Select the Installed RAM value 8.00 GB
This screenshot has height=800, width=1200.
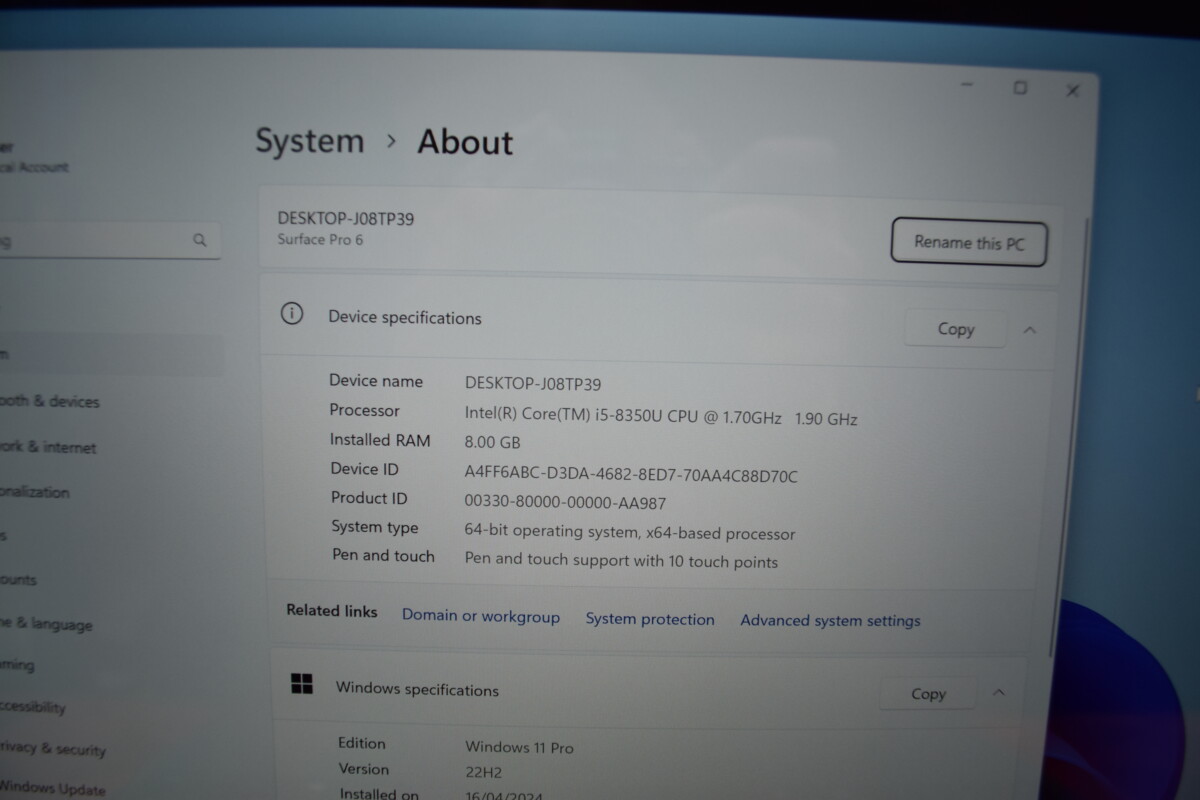pos(492,442)
